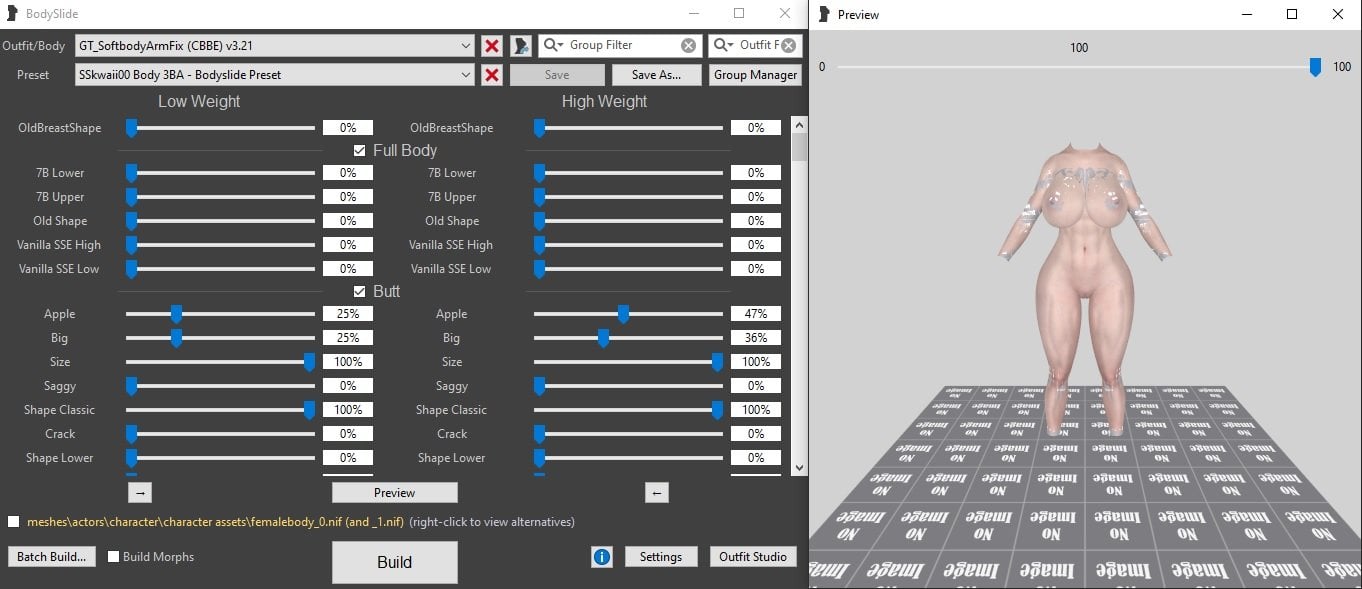
Task: Open Batch Build... dialog
Action: pos(52,557)
